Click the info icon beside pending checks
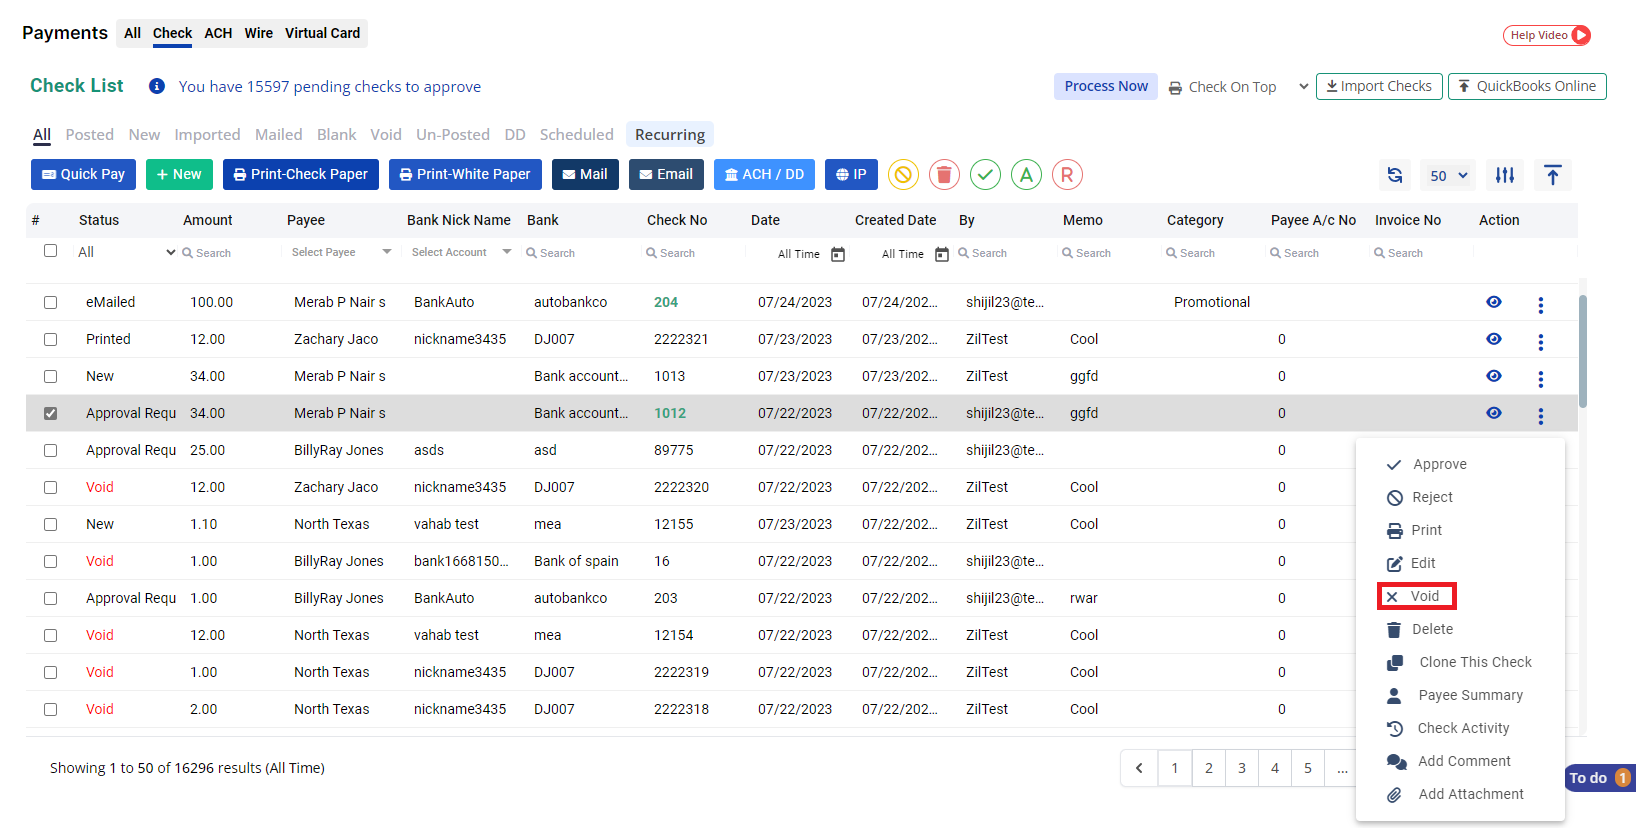The height and width of the screenshot is (828, 1636). tap(157, 86)
